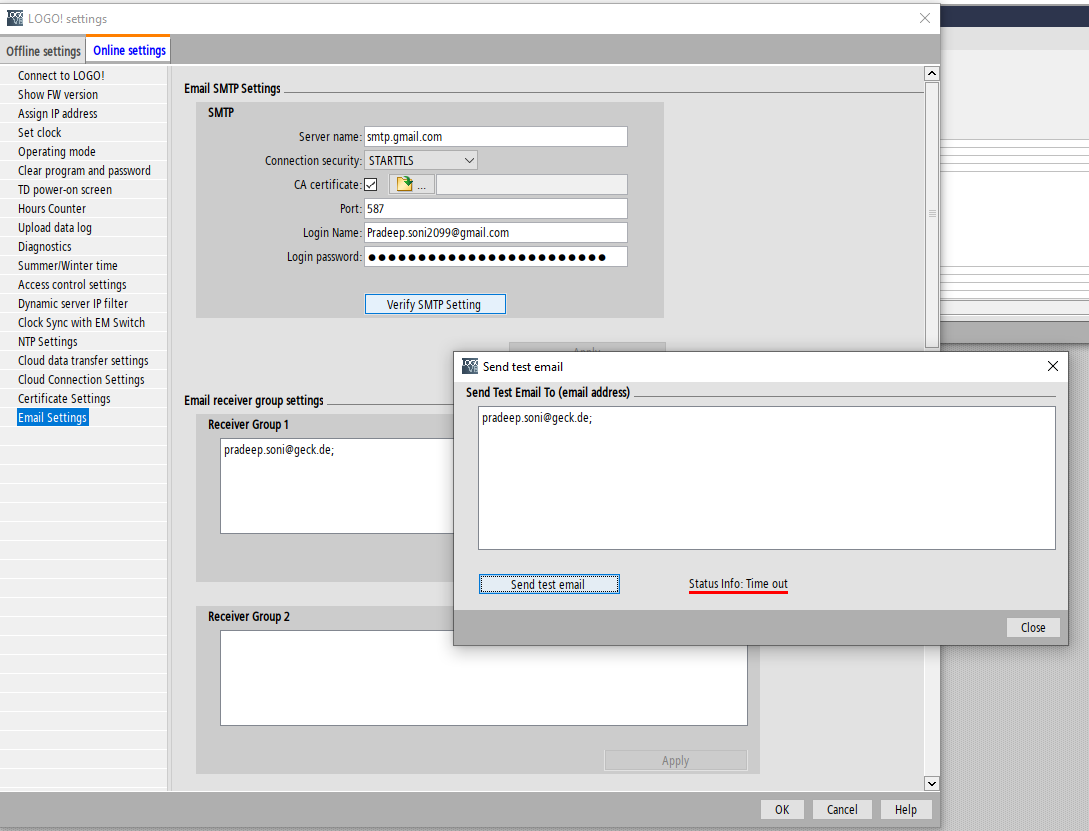Select Clock Sync with EM Switch
The width and height of the screenshot is (1089, 831).
pyautogui.click(x=81, y=322)
